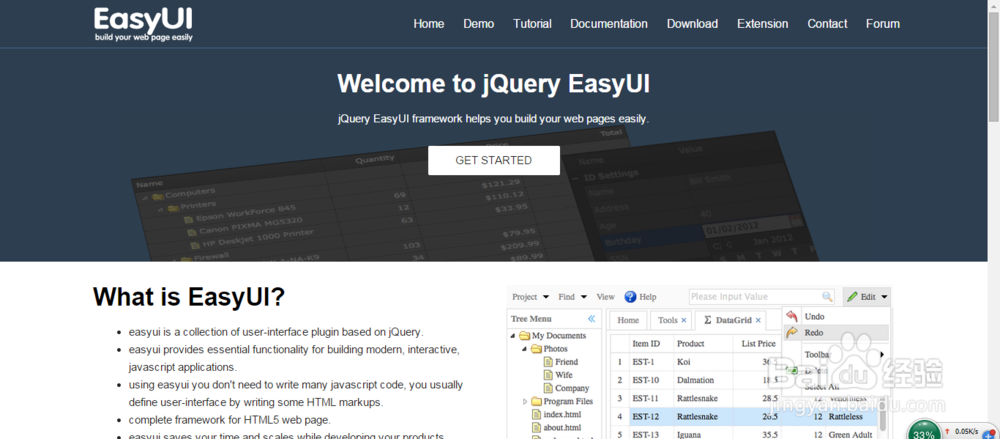1000x439 pixels.
Task: Click the green 33% circle widget
Action: 924,429
